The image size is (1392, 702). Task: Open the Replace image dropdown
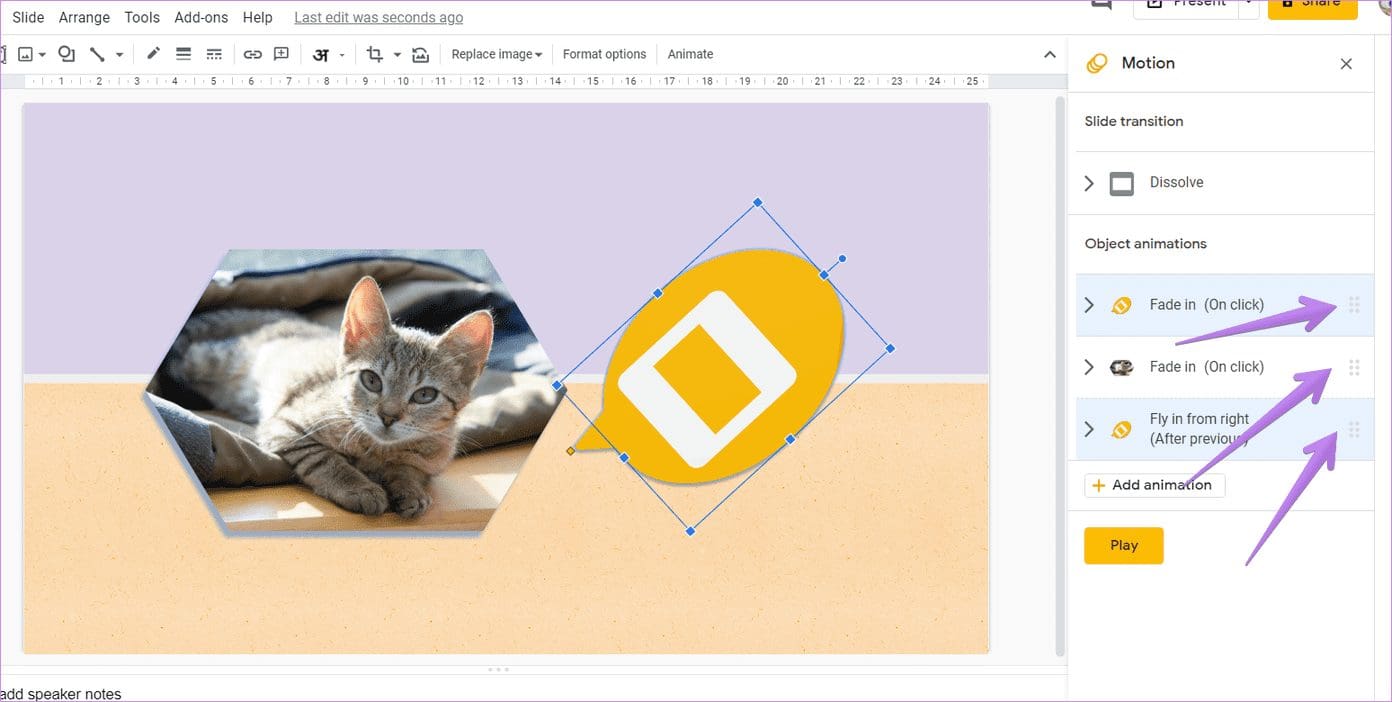(x=496, y=54)
